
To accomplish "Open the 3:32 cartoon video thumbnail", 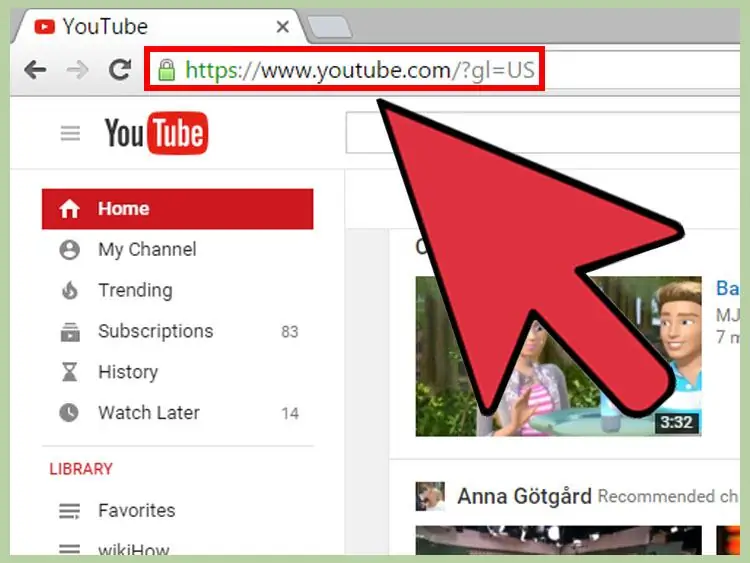I will coord(558,356).
